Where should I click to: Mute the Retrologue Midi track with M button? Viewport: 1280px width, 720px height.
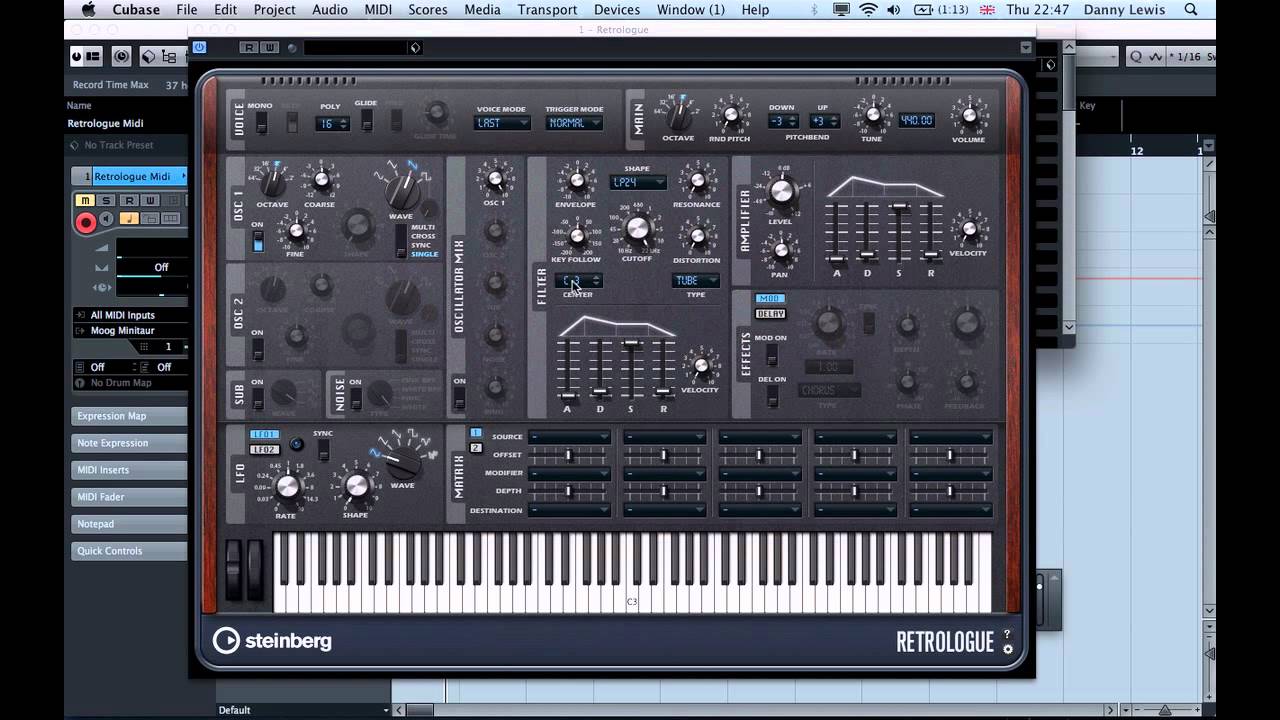tap(85, 201)
